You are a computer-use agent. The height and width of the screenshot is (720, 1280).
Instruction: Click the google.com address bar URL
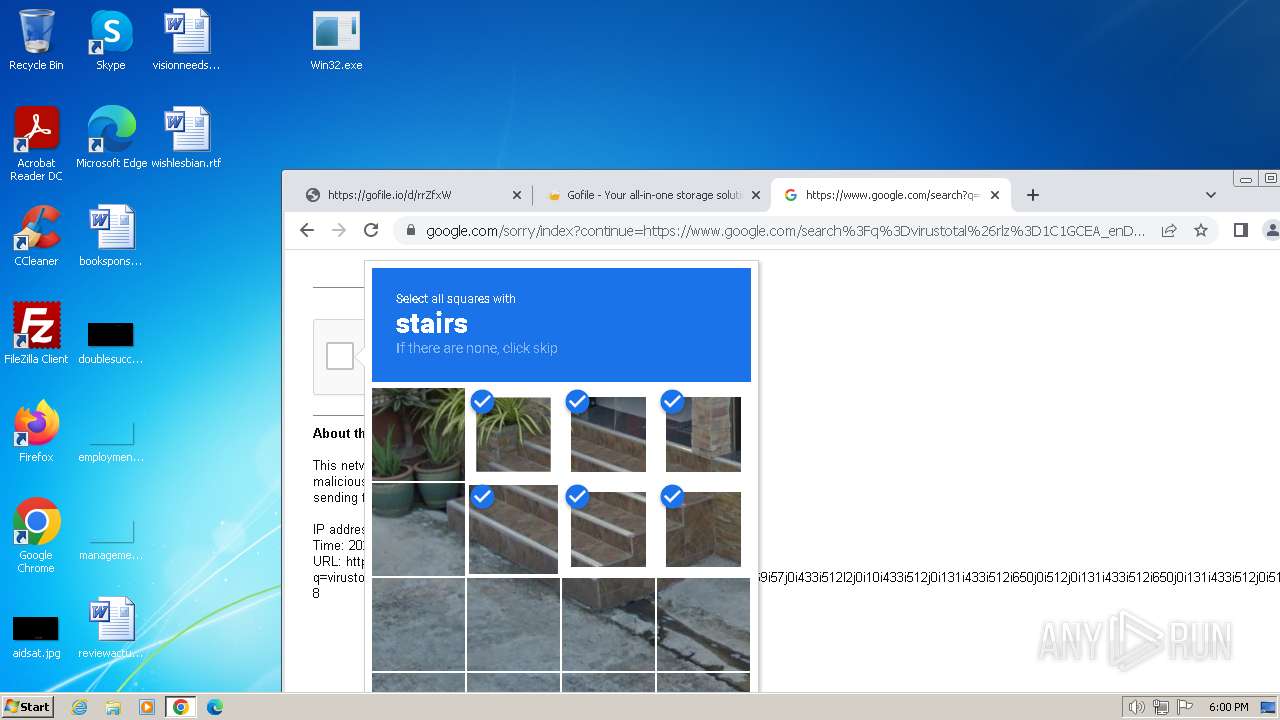[x=785, y=231]
